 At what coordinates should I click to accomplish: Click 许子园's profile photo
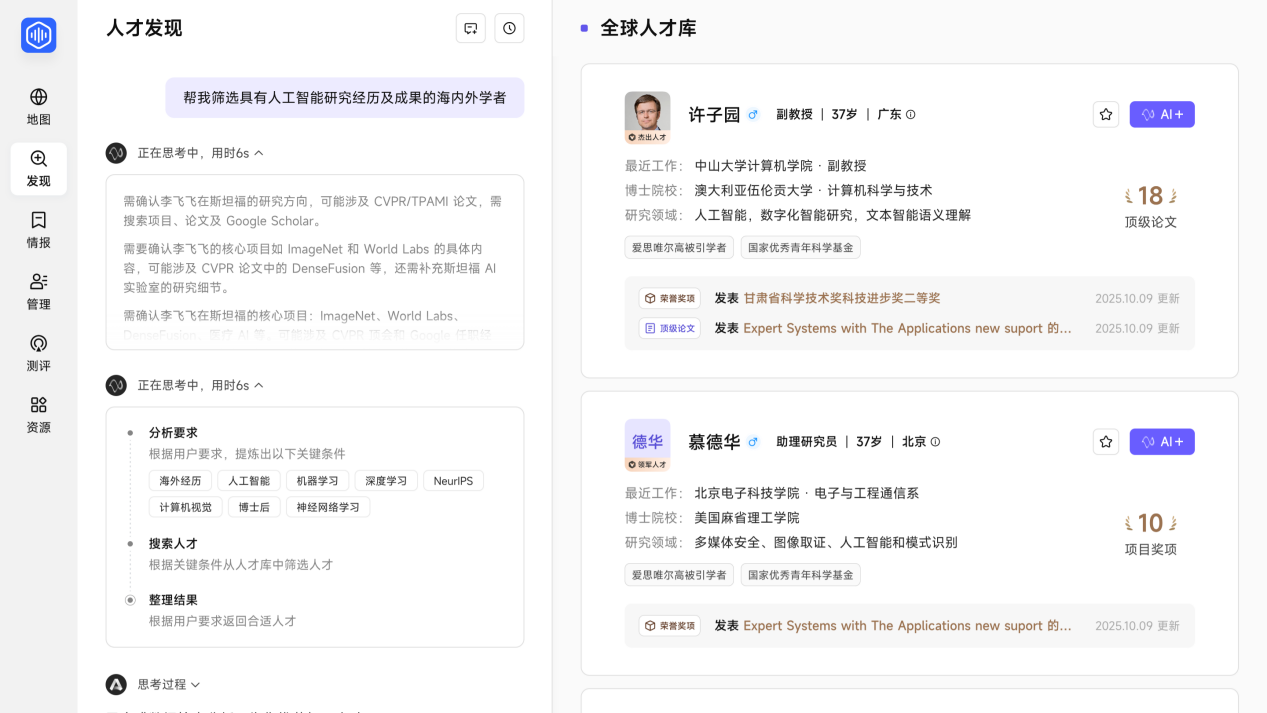pyautogui.click(x=647, y=113)
